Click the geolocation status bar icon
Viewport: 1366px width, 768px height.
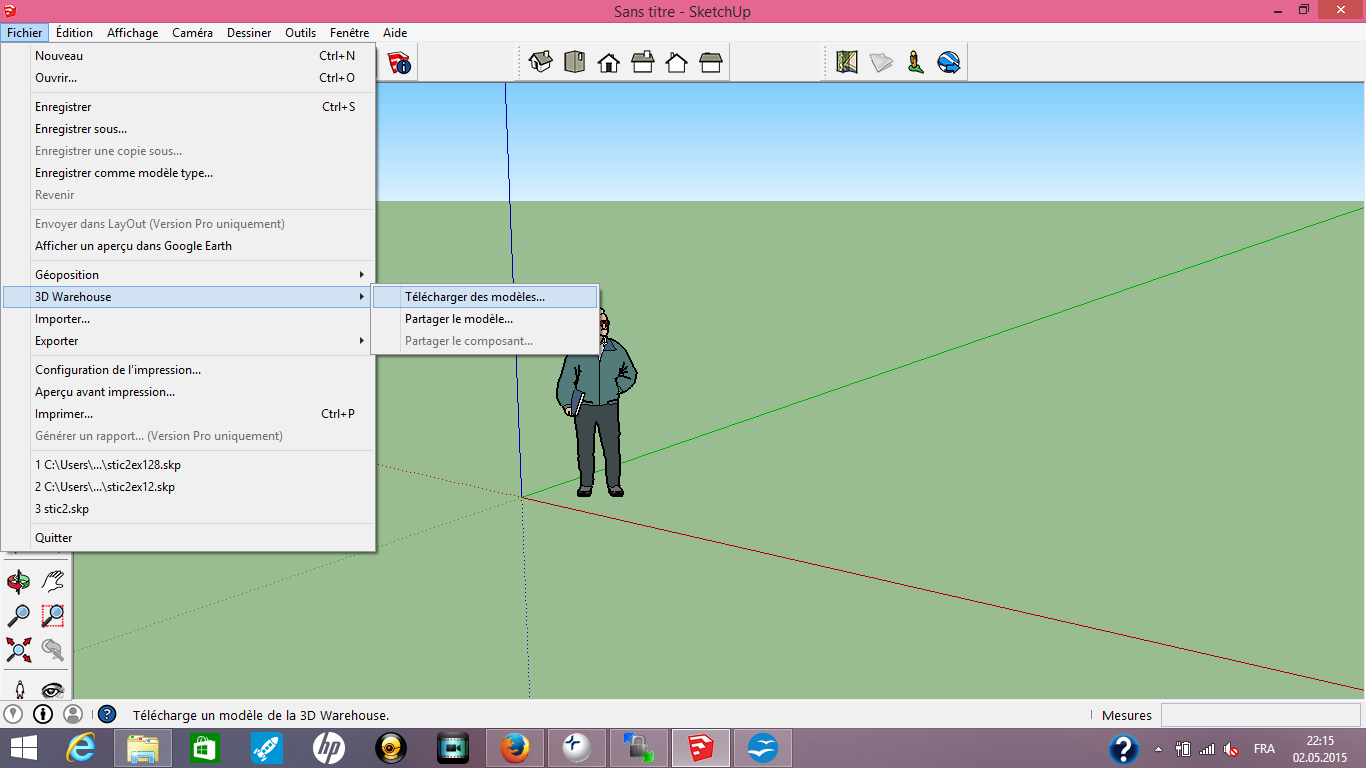pos(13,714)
